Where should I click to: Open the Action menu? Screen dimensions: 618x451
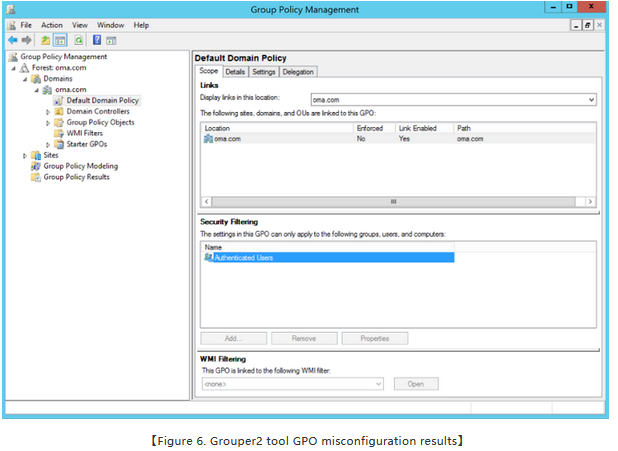(x=52, y=24)
